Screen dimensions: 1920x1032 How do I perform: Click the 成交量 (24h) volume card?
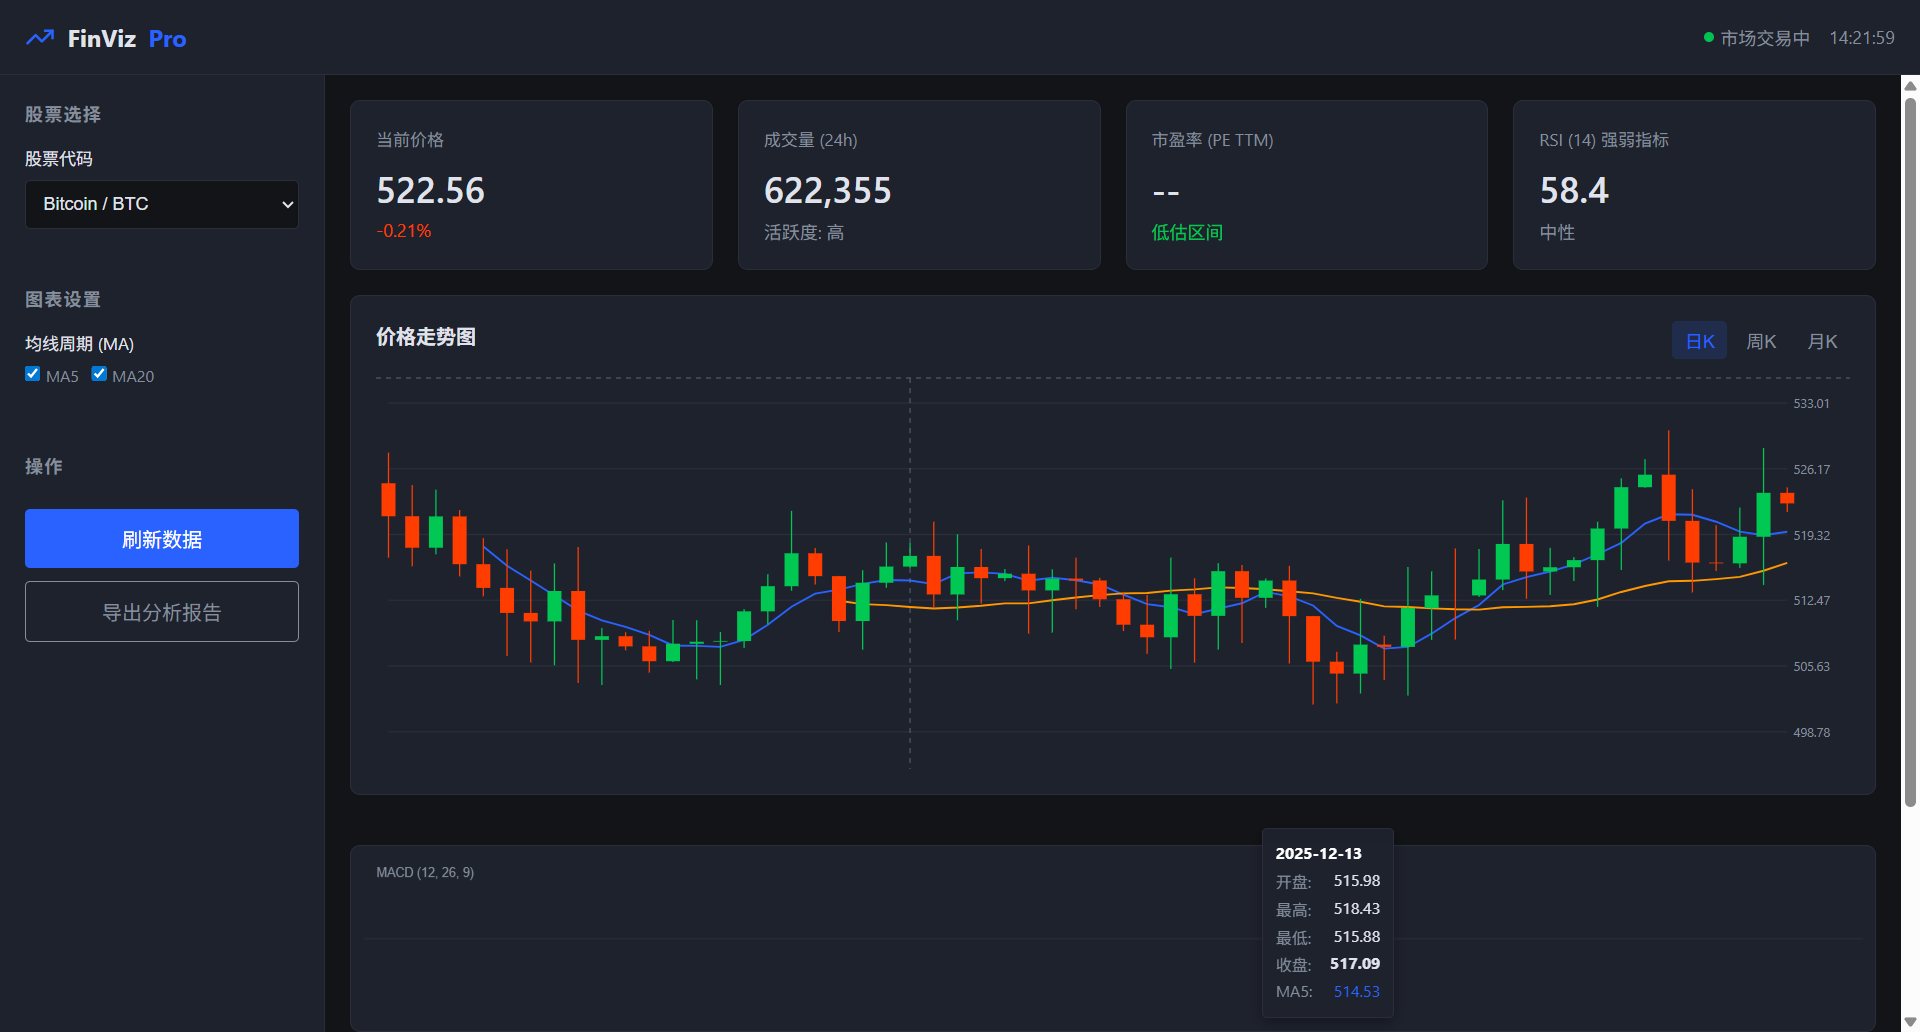tap(918, 185)
